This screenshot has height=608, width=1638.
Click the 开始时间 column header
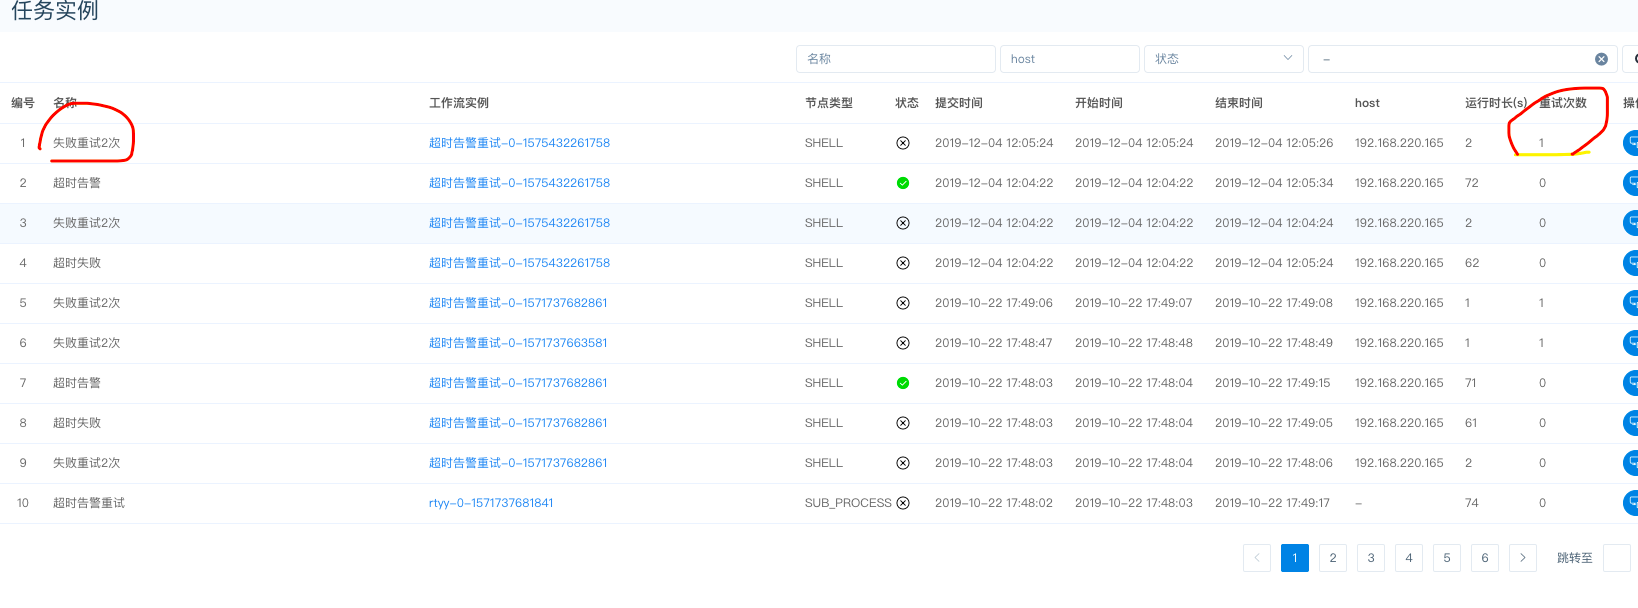pyautogui.click(x=1099, y=103)
